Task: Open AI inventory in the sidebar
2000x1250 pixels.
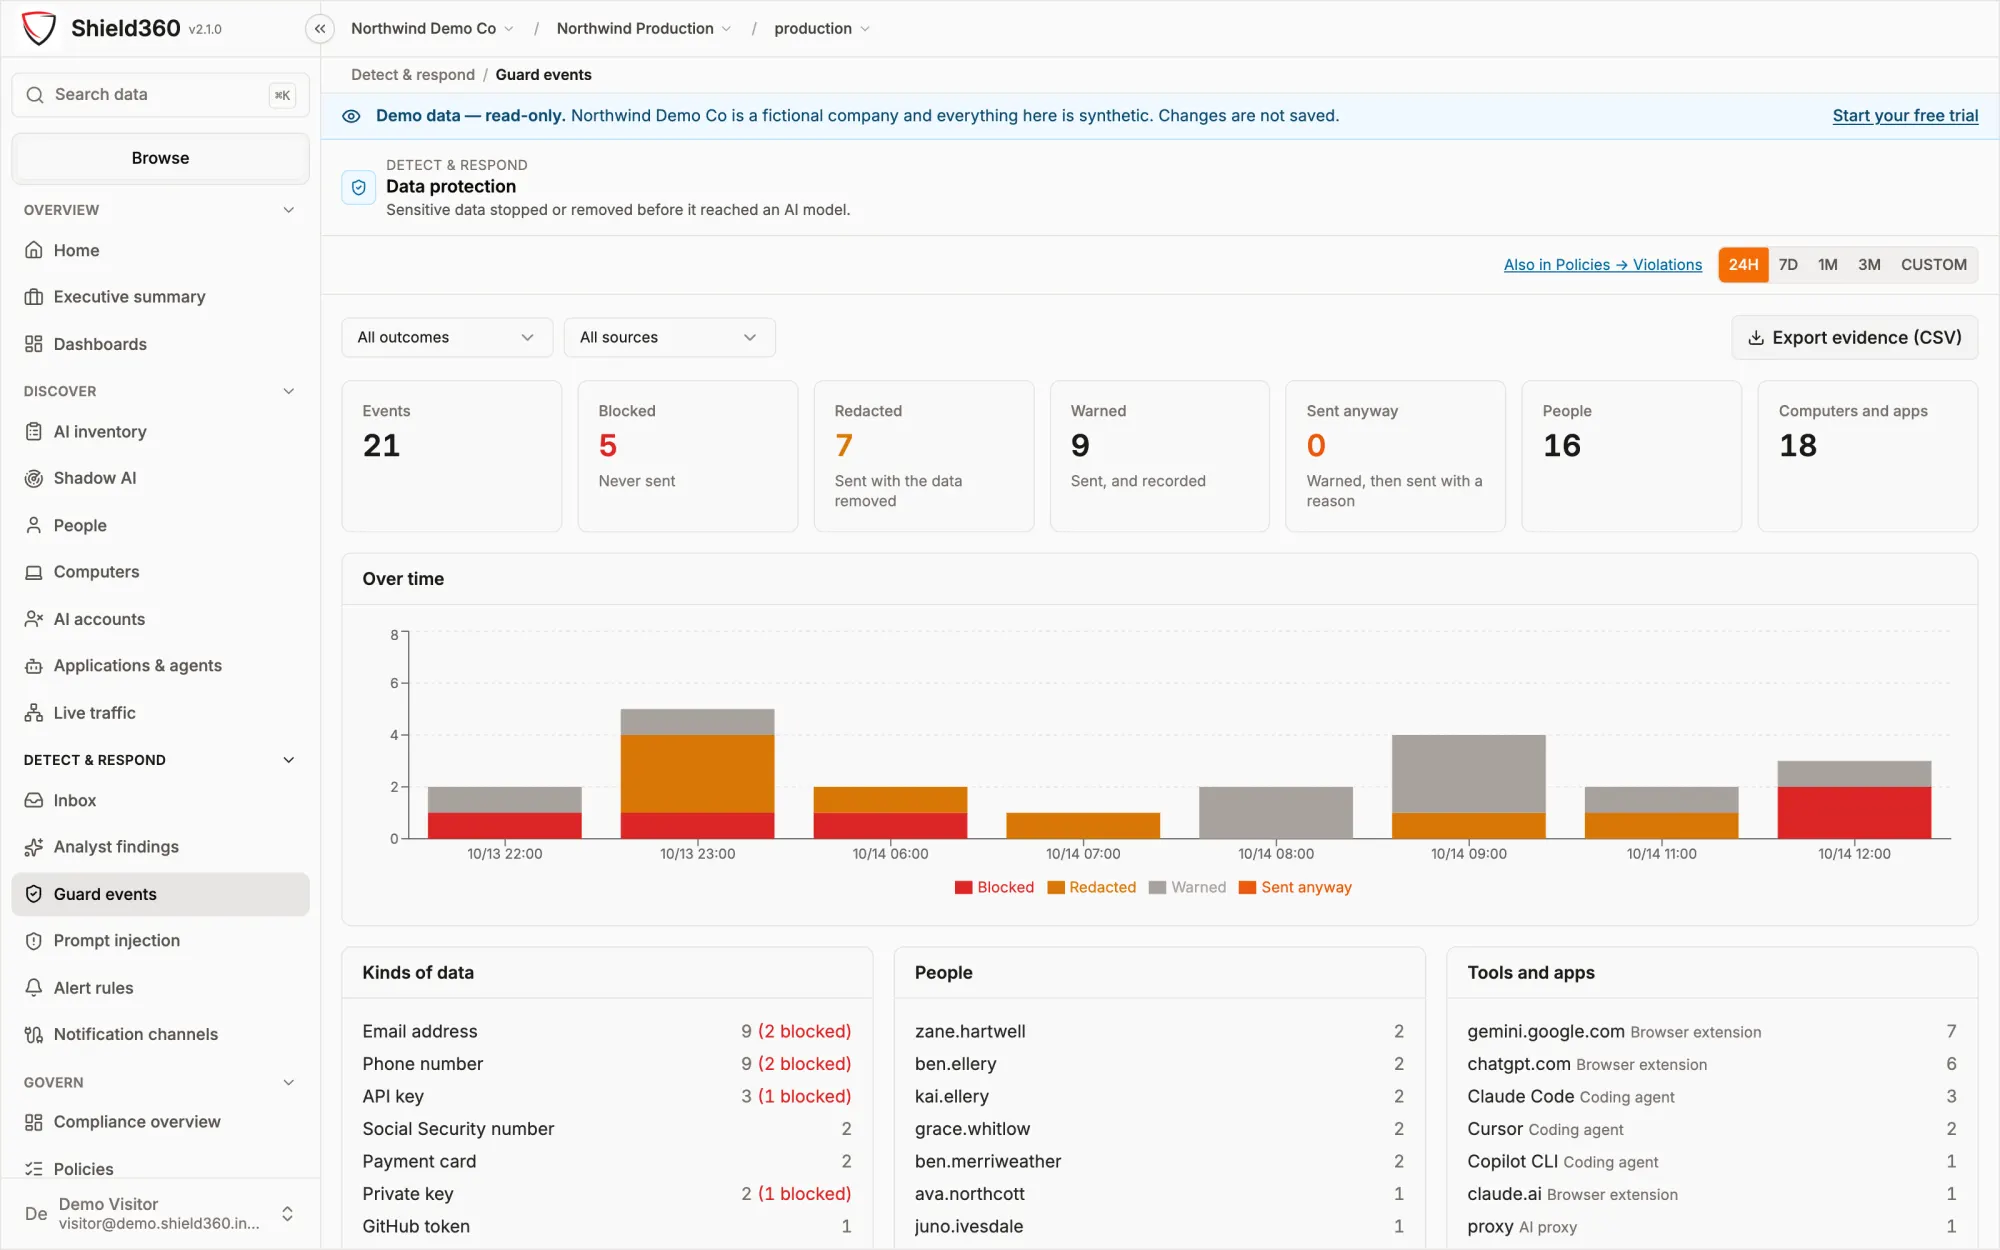Action: pyautogui.click(x=160, y=432)
